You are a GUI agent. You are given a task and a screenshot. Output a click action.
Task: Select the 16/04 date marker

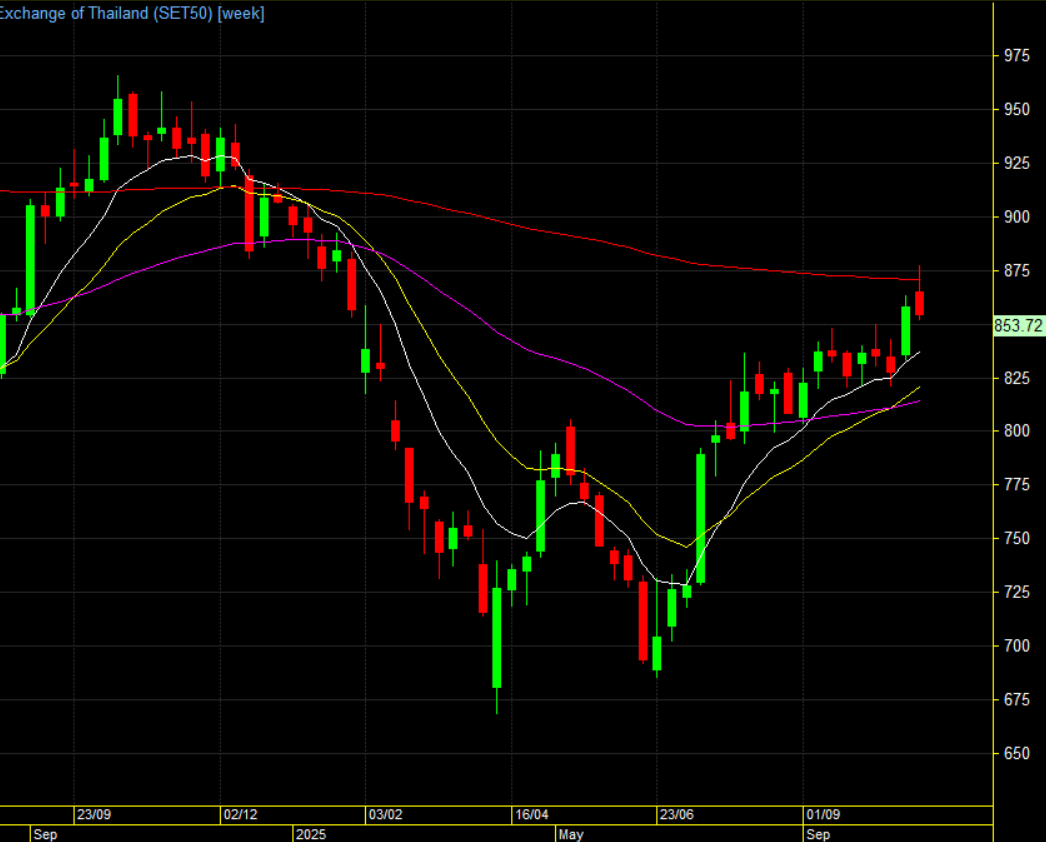pyautogui.click(x=532, y=815)
